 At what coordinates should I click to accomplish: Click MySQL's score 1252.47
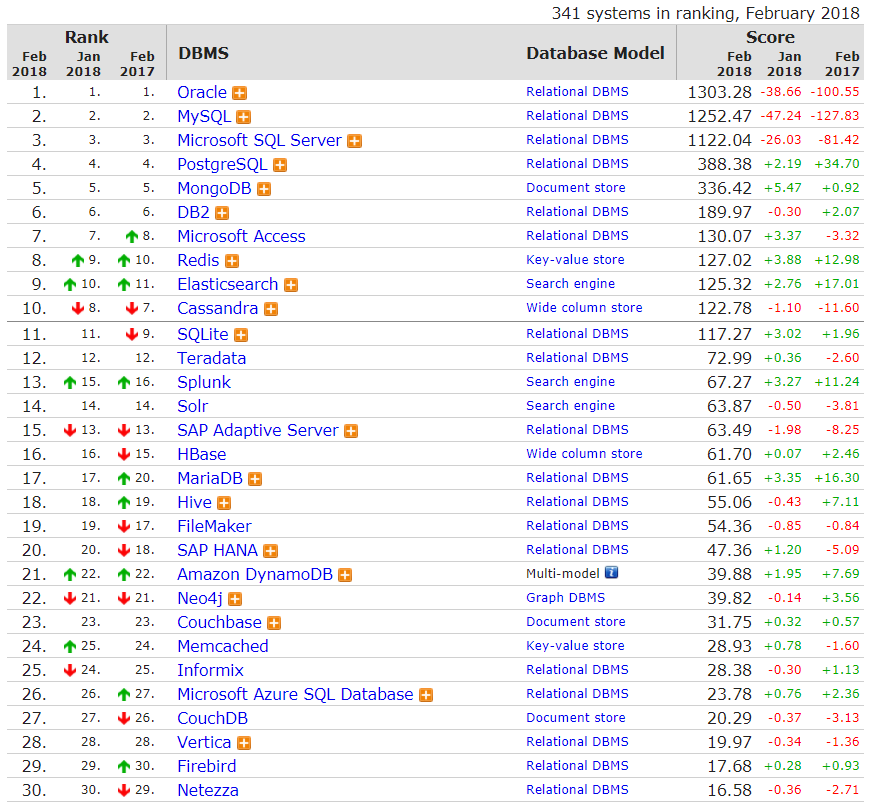(x=719, y=116)
